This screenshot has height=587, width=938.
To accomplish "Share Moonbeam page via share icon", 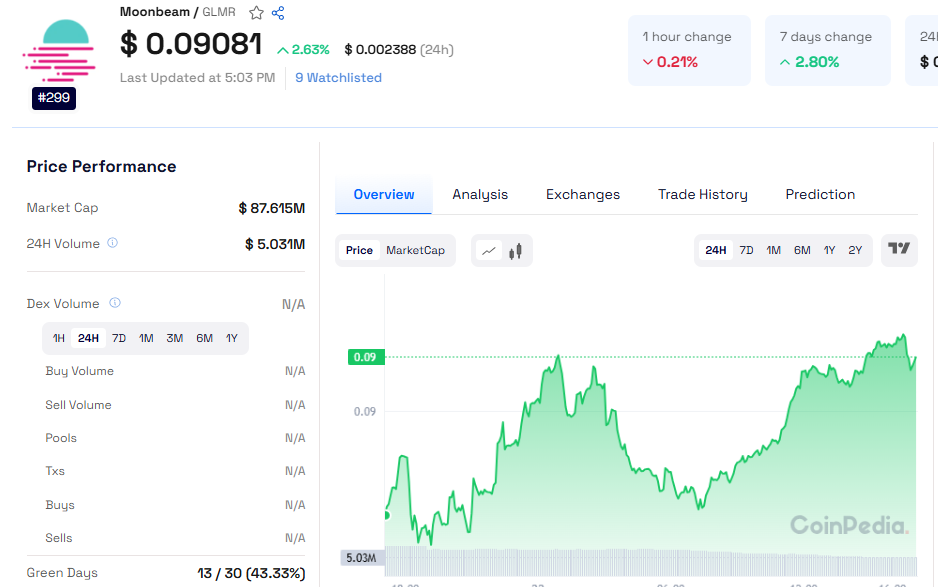I will (x=278, y=13).
